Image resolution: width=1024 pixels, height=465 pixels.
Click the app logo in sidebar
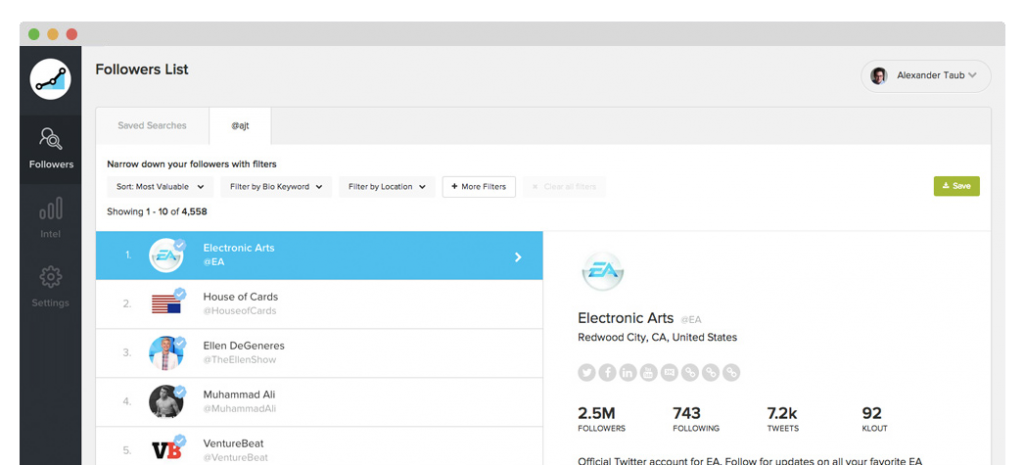click(50, 80)
